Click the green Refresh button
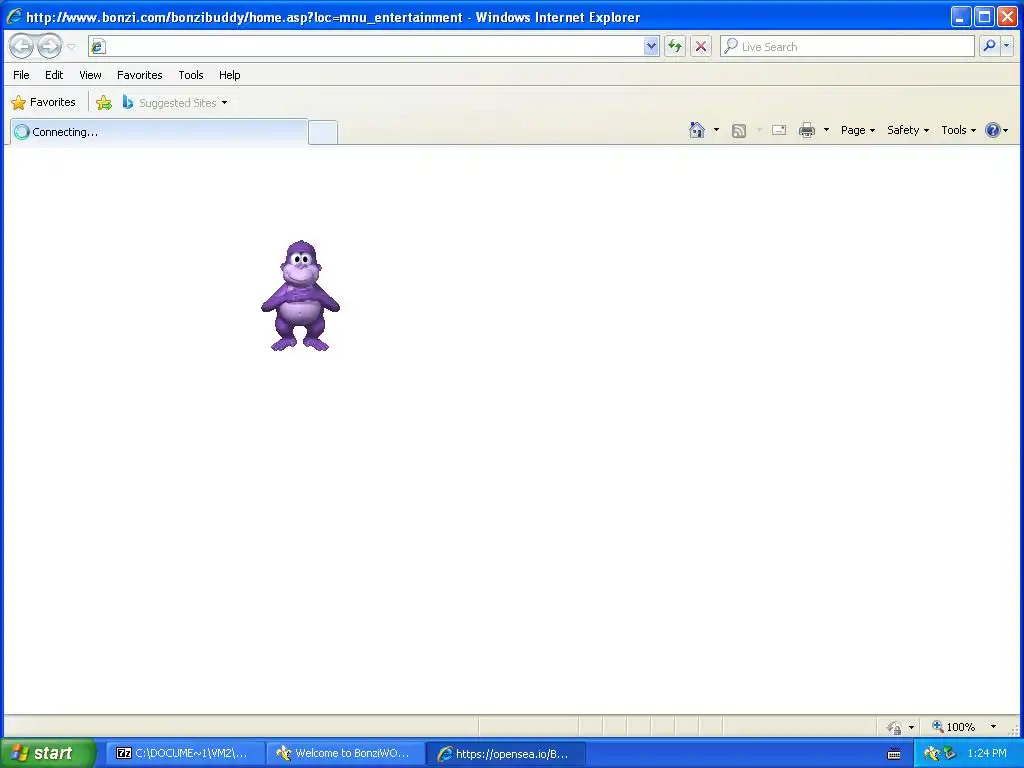 (x=675, y=46)
